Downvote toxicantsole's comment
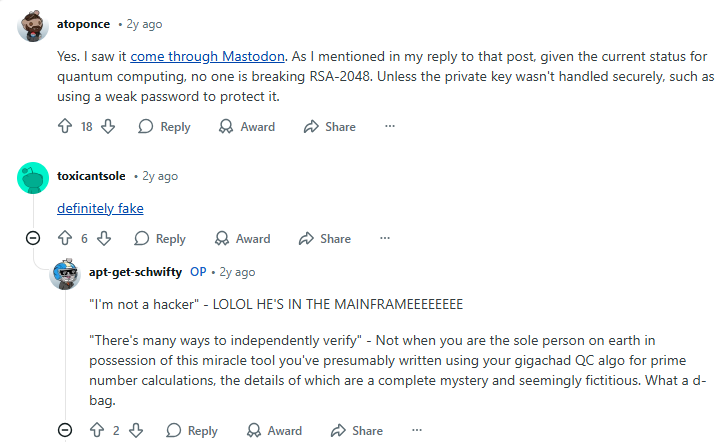The image size is (723, 442). [x=104, y=239]
